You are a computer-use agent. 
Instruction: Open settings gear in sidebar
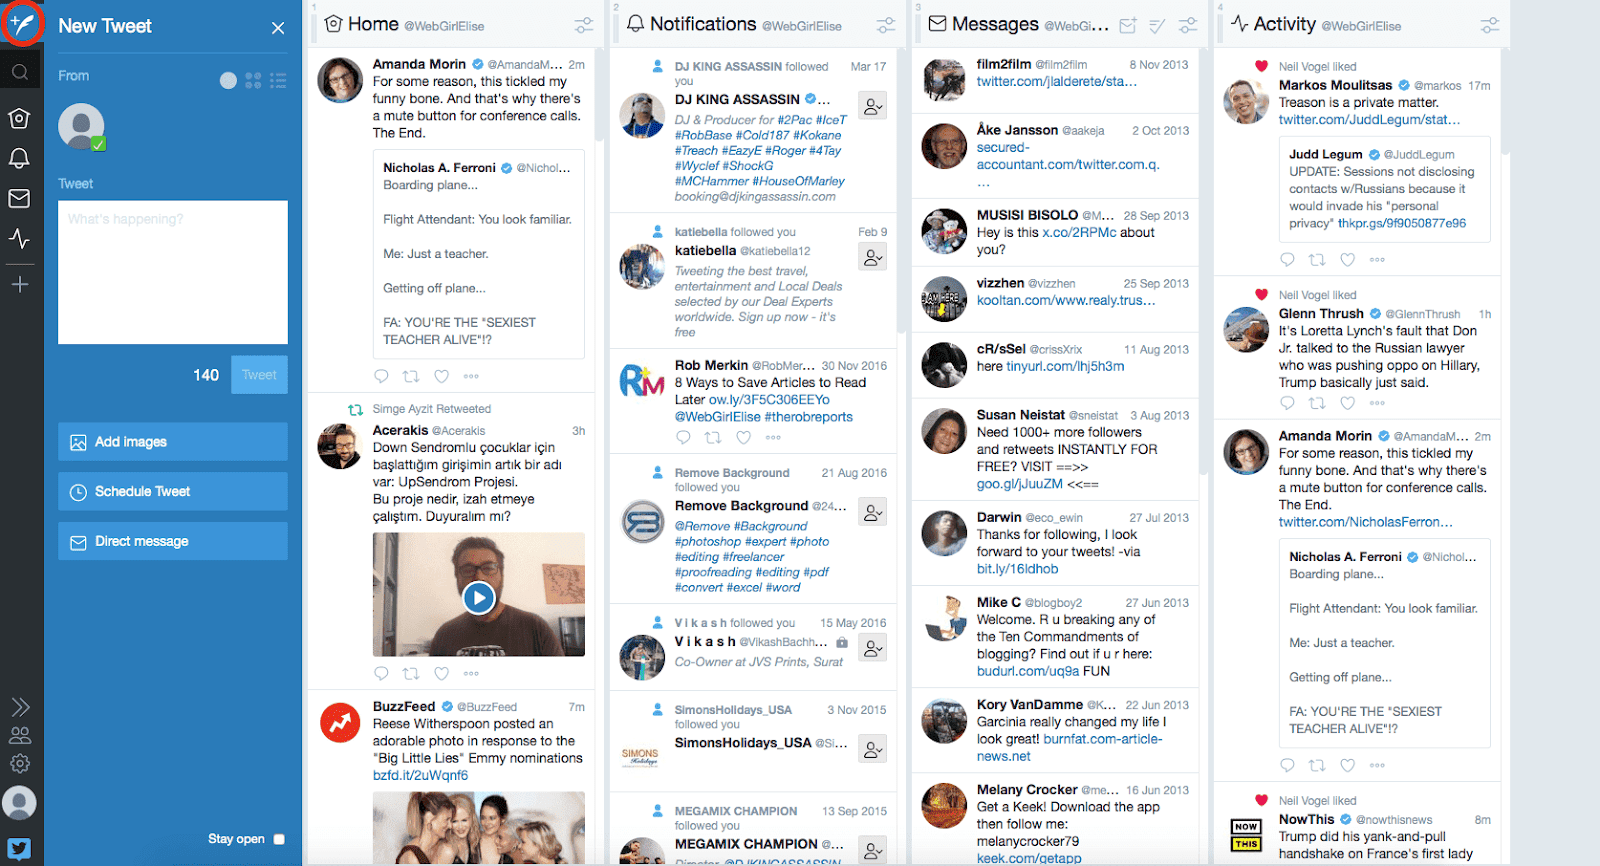(20, 763)
